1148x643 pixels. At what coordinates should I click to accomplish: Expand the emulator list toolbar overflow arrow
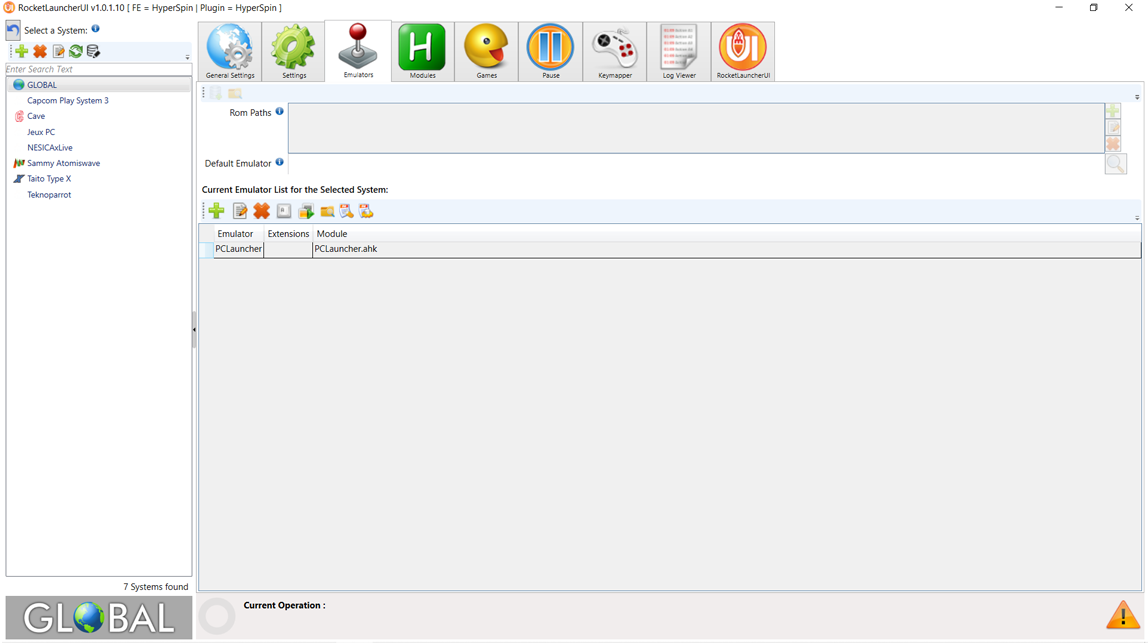(1137, 217)
